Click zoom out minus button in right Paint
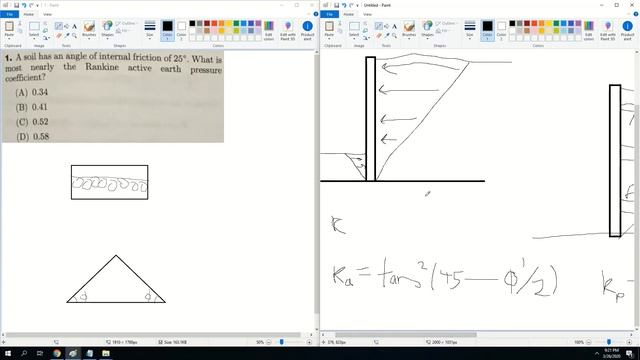The image size is (640, 360). (x=589, y=342)
